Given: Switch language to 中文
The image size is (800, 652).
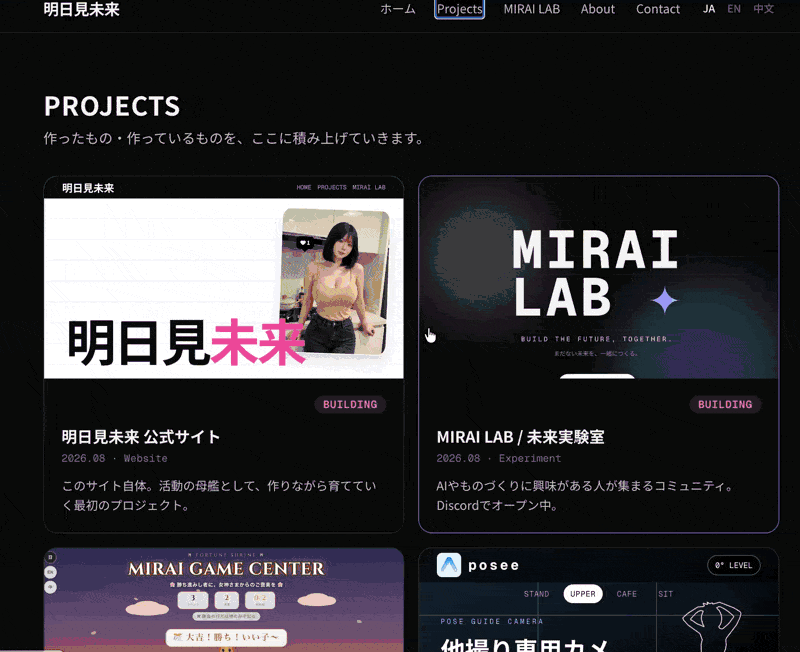Looking at the screenshot, I should pyautogui.click(x=764, y=9).
